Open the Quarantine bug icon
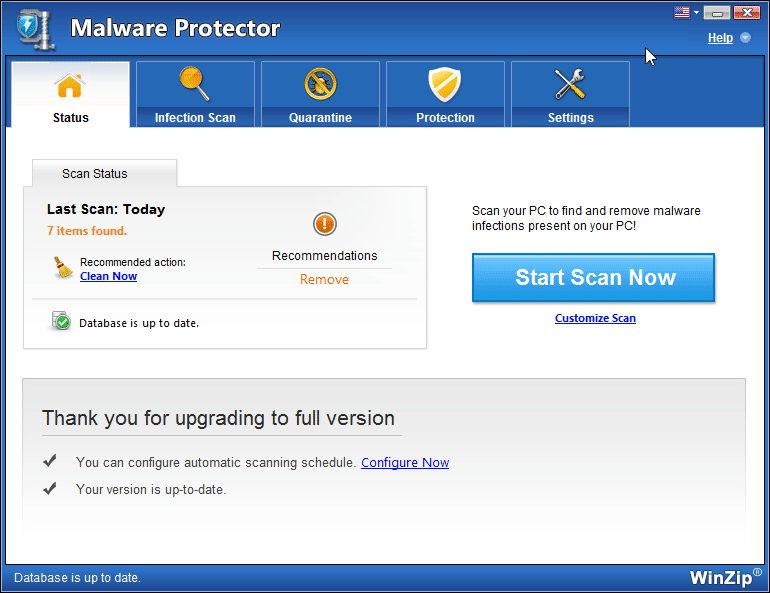770x593 pixels. [320, 85]
